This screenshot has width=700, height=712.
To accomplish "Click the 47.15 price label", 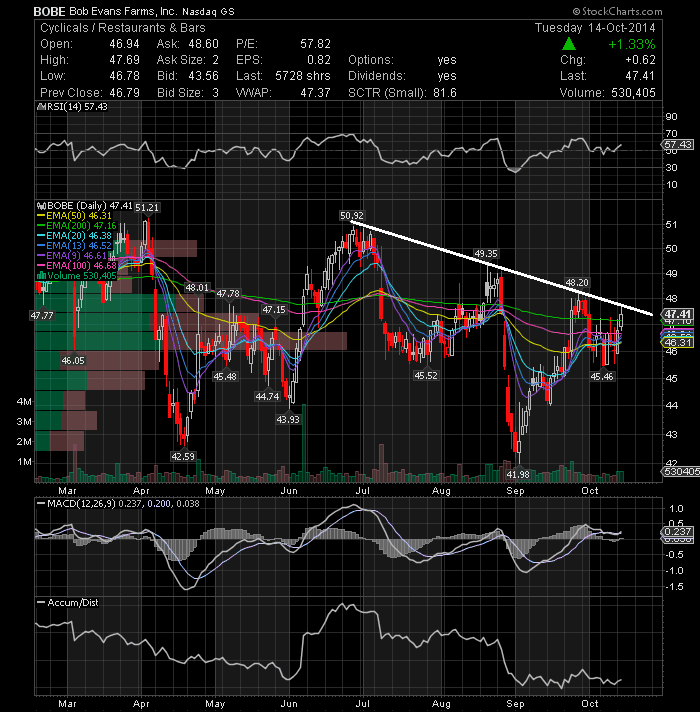I will [x=274, y=310].
